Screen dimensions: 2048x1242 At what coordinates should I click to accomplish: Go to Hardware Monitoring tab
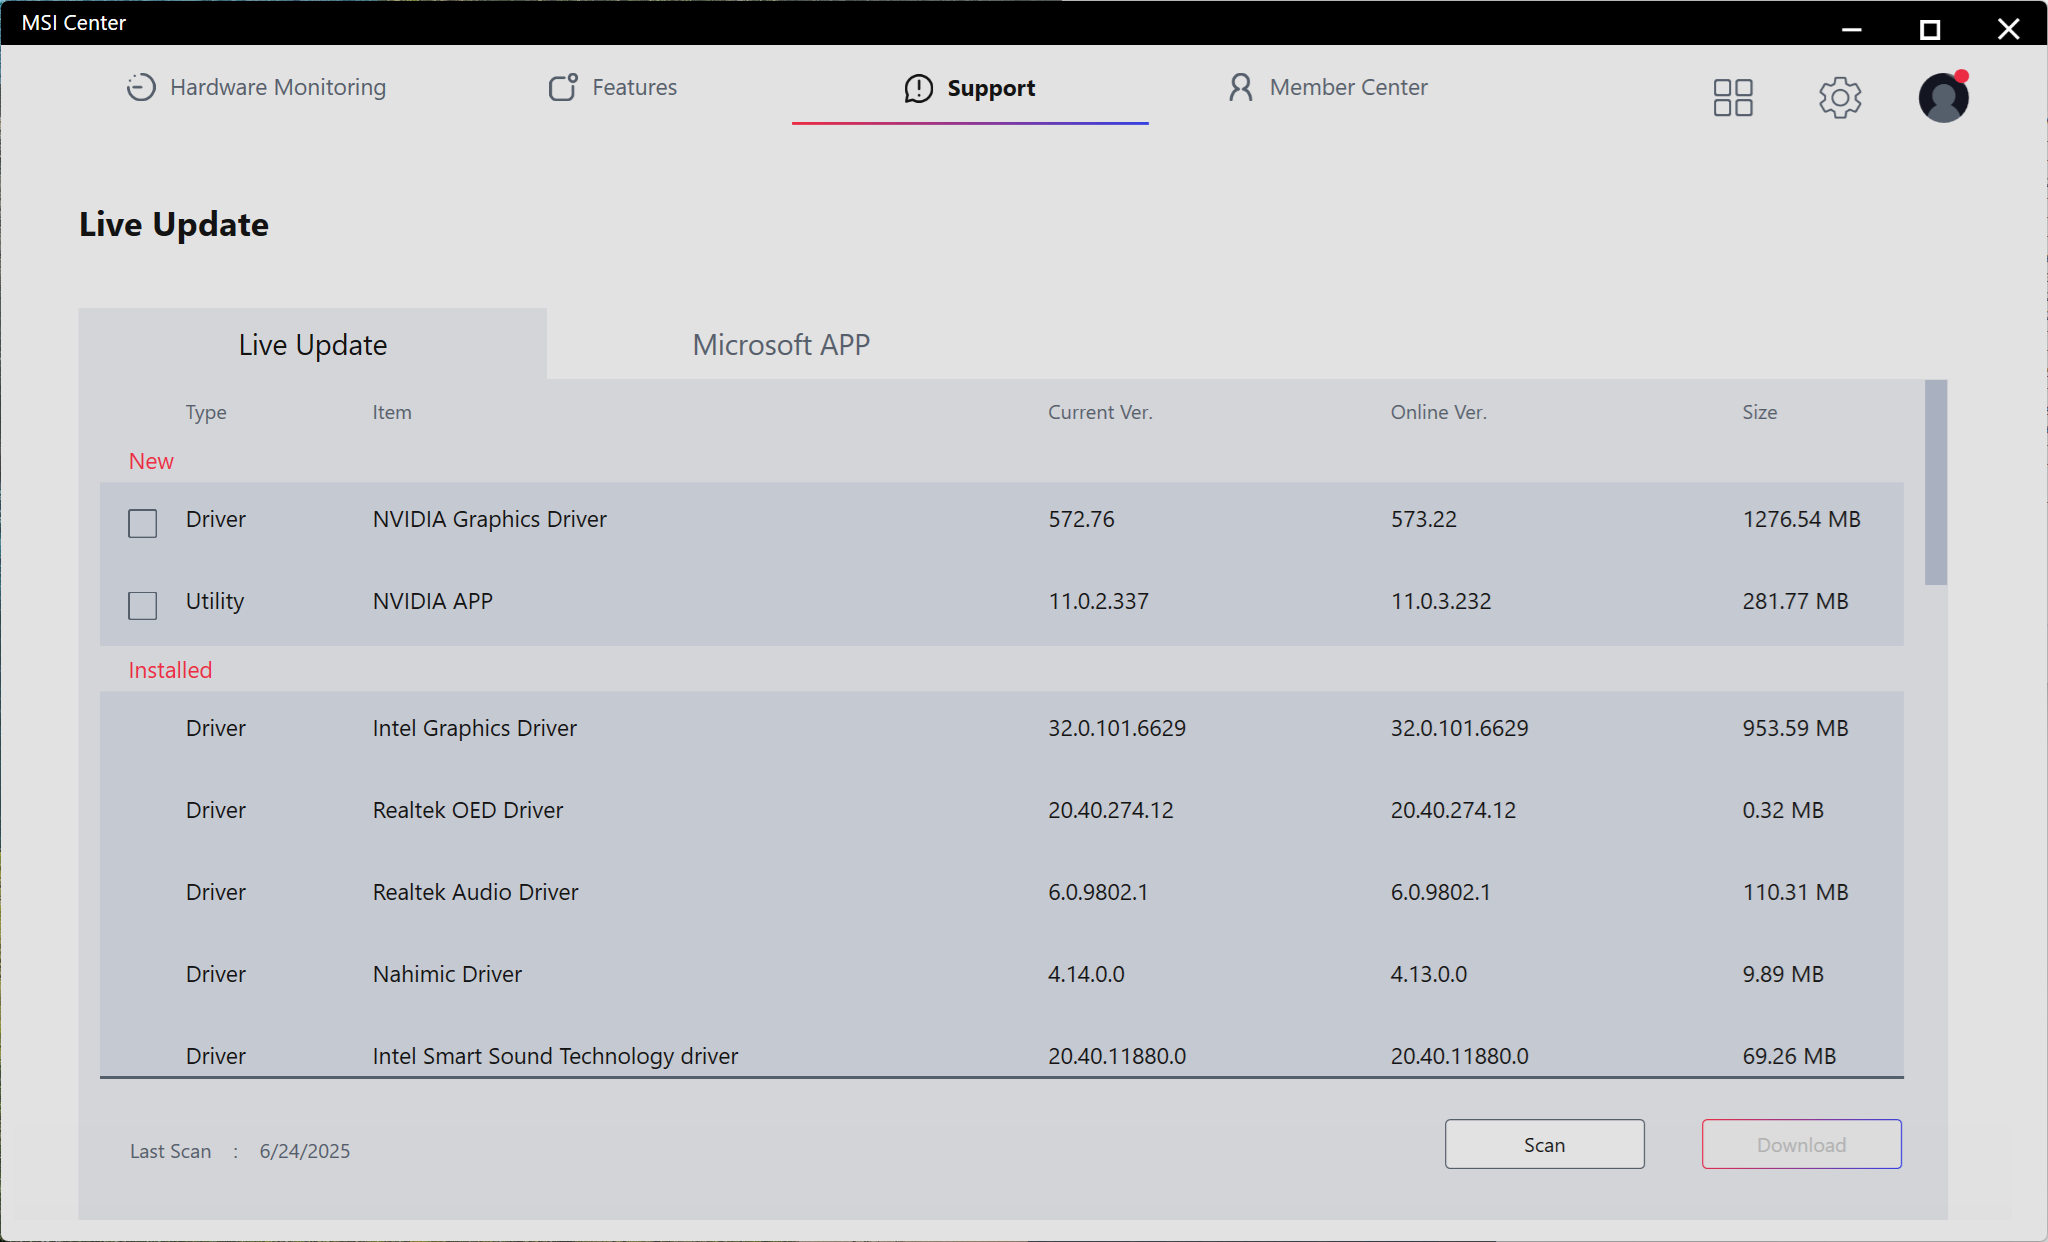click(277, 87)
